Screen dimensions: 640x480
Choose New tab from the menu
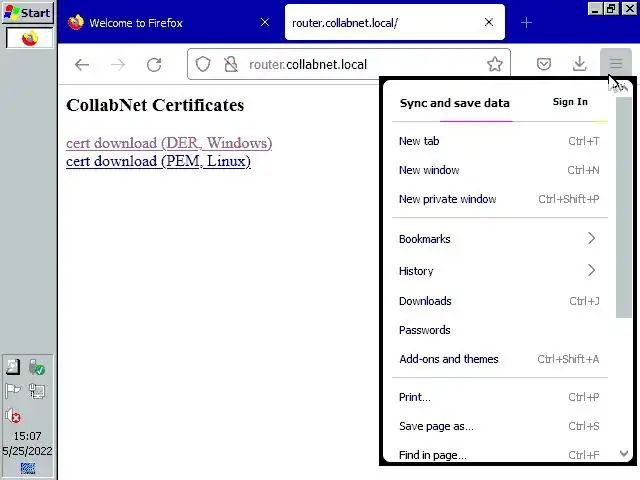click(x=500, y=141)
